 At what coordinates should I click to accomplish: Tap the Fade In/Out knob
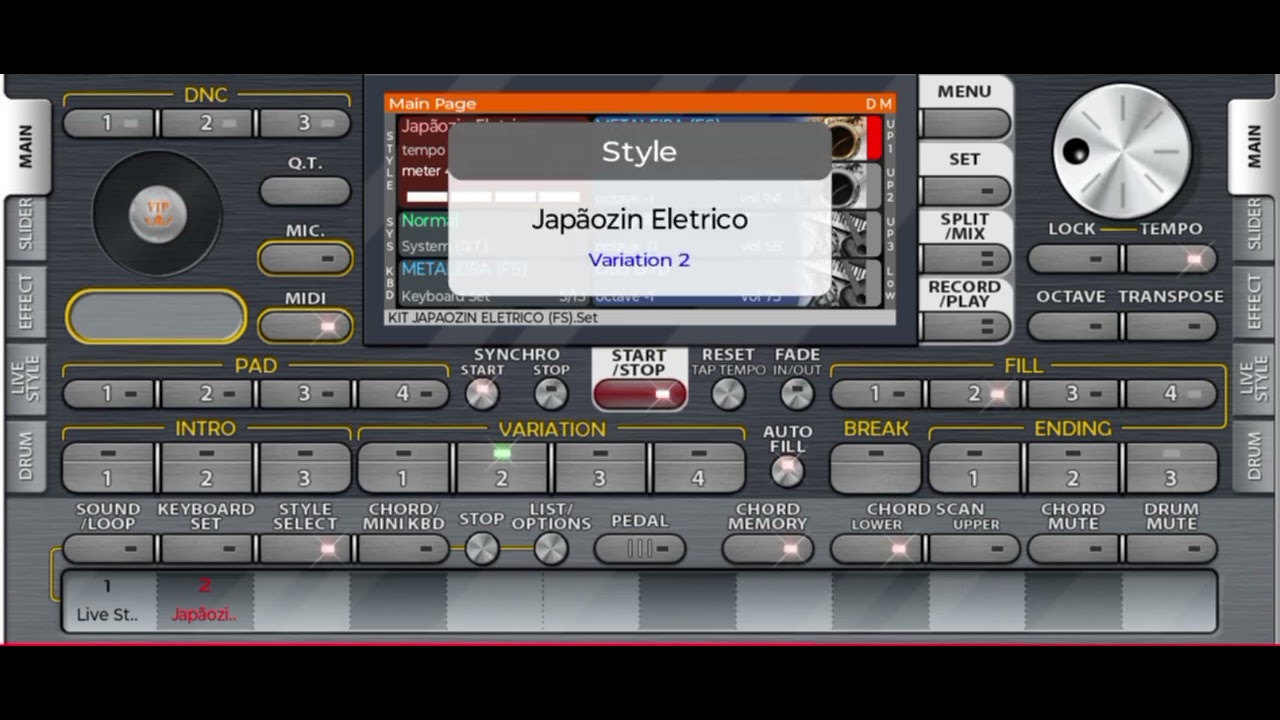pos(797,394)
